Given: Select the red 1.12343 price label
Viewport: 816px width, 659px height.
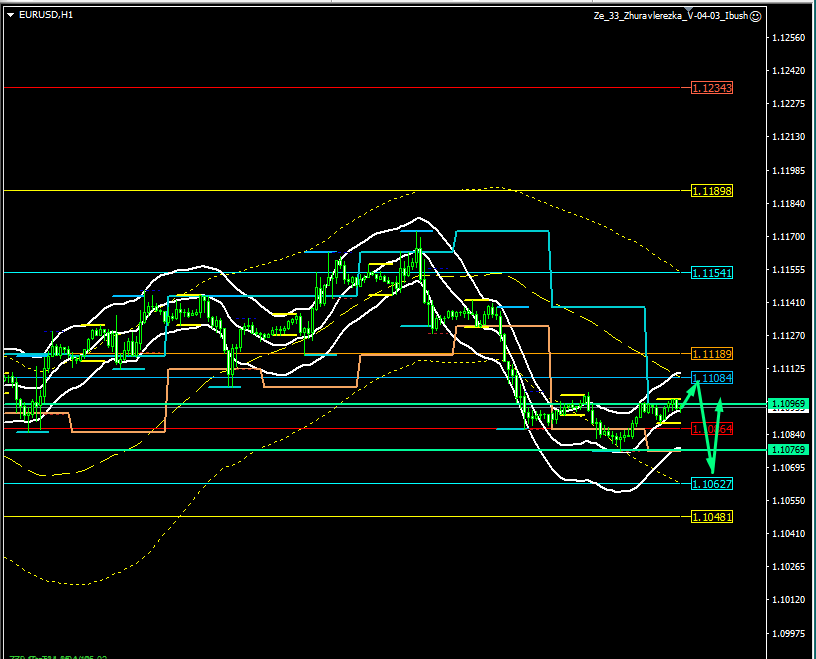Looking at the screenshot, I should tap(712, 88).
